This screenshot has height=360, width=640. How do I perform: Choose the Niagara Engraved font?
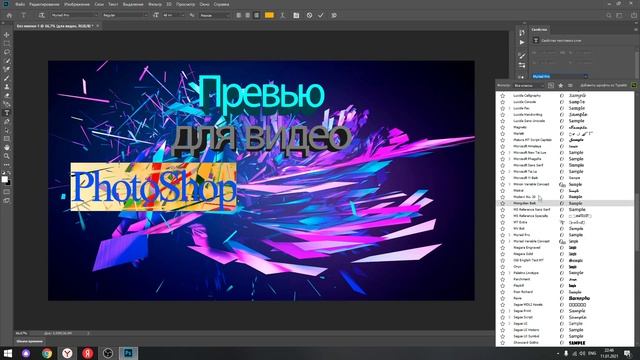(x=527, y=247)
